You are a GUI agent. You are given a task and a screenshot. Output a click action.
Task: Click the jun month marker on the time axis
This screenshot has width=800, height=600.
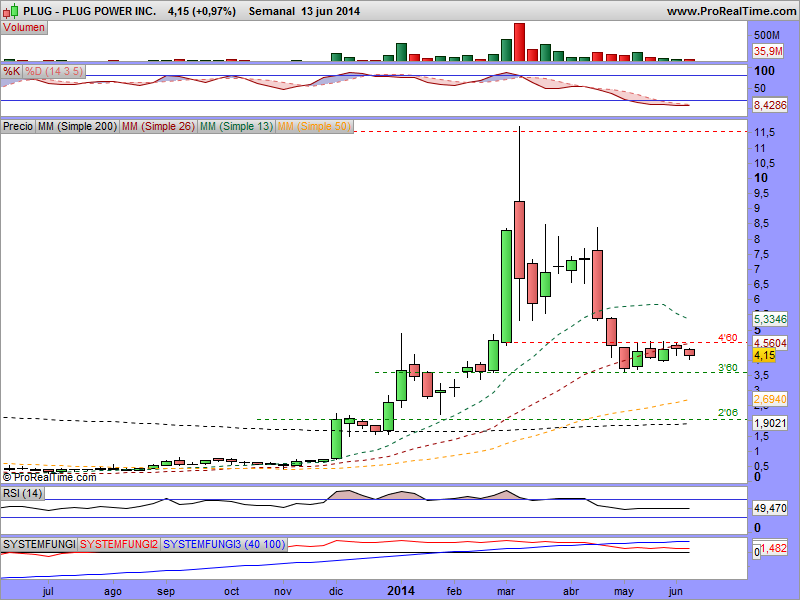point(676,591)
